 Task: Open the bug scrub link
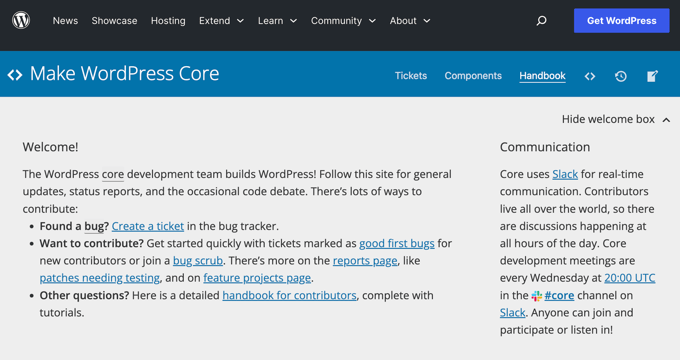coord(198,261)
